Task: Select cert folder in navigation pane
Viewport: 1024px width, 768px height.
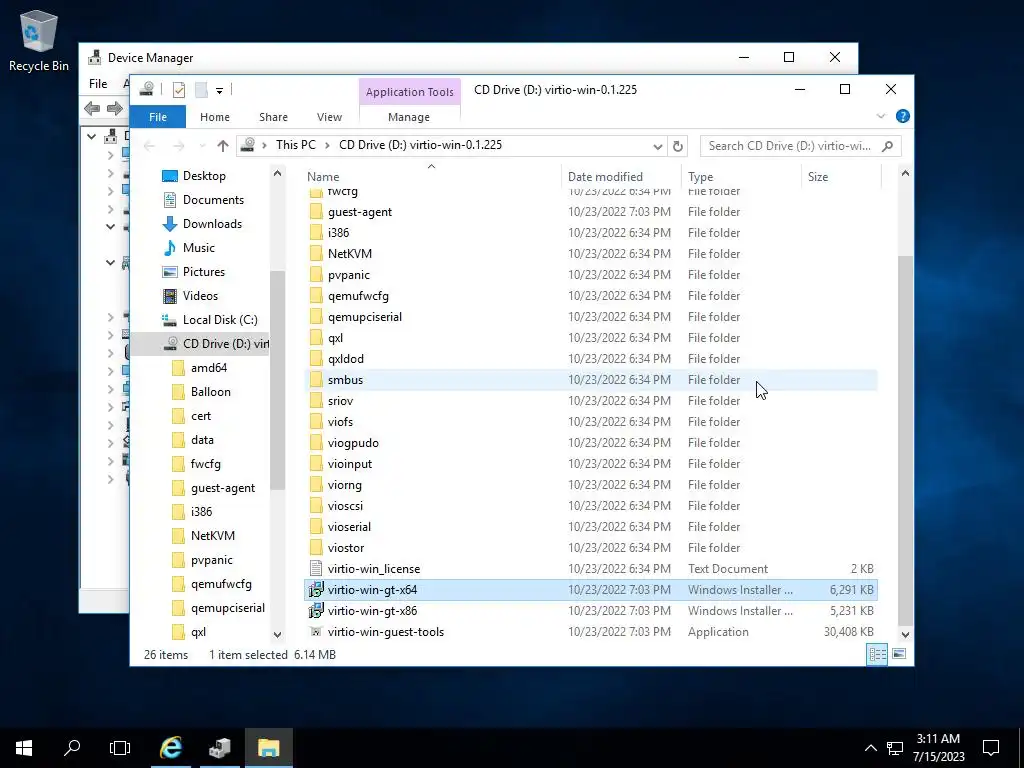Action: (200, 416)
